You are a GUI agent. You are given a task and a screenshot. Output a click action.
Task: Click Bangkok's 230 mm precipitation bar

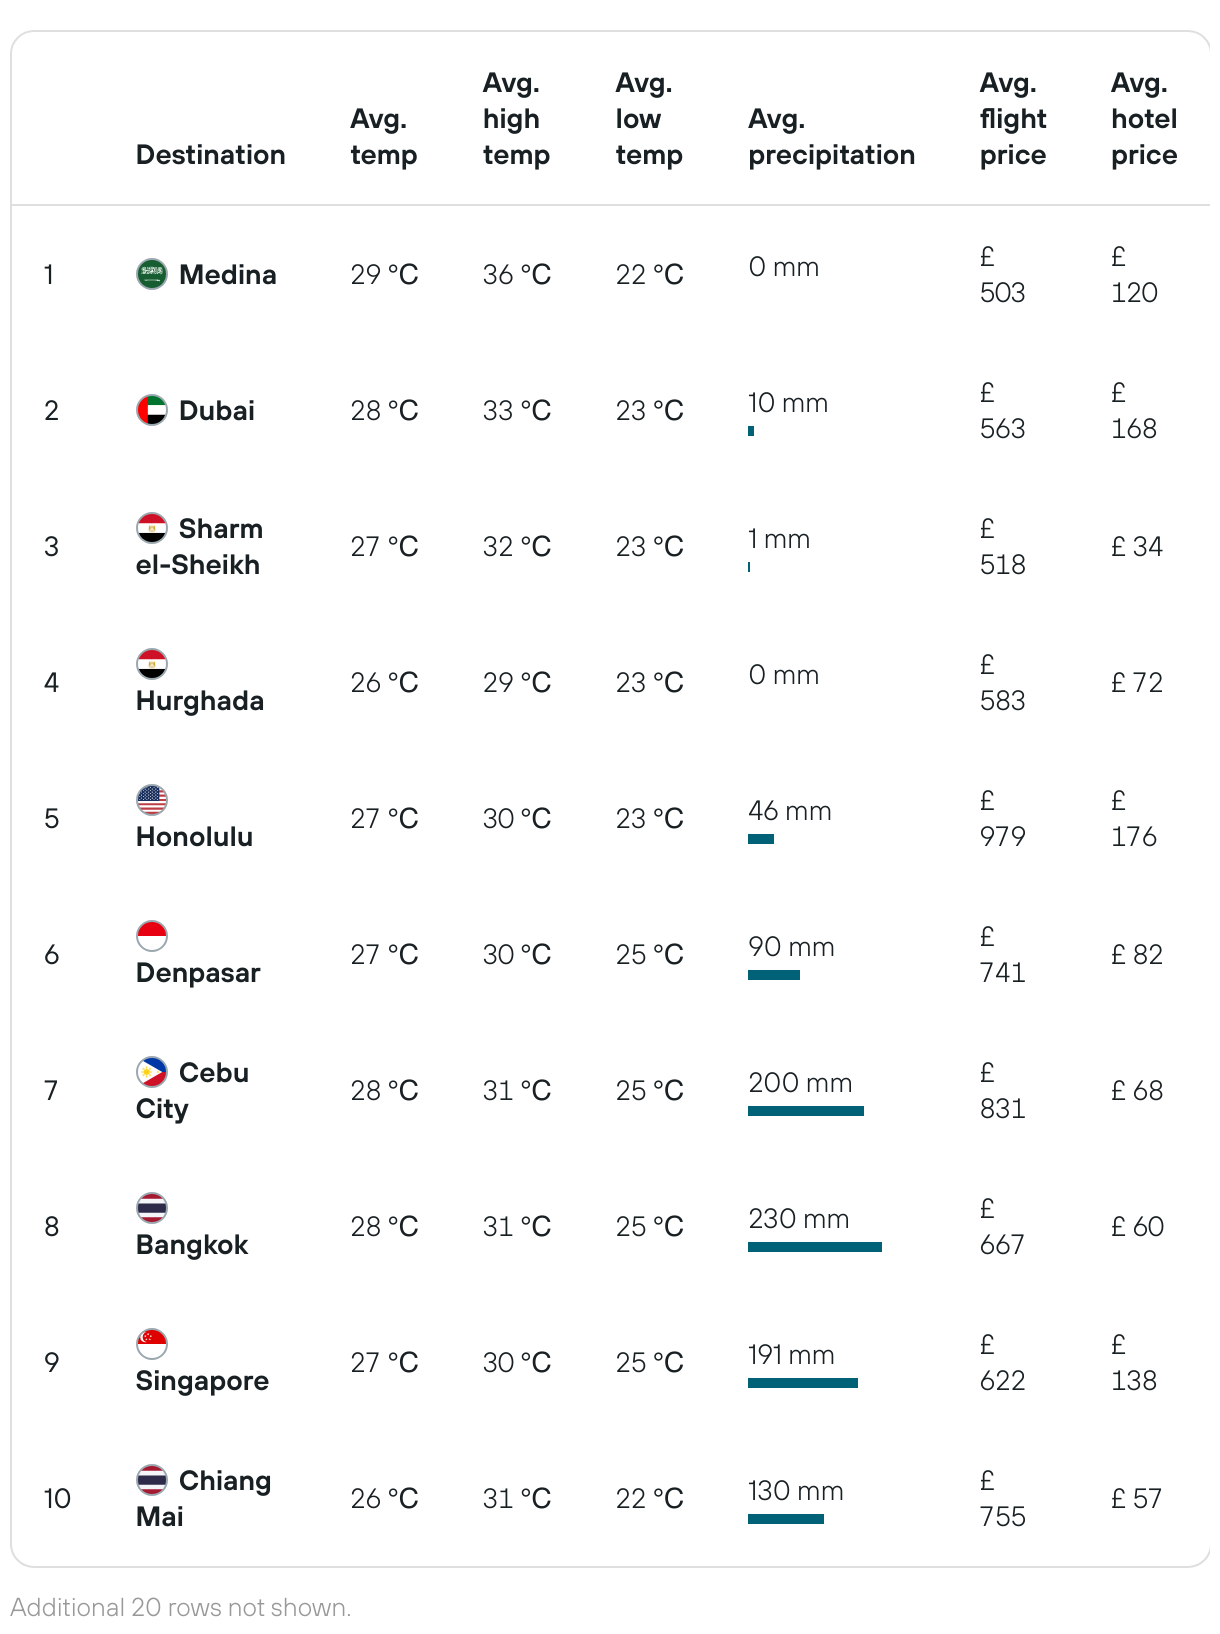[x=815, y=1247]
